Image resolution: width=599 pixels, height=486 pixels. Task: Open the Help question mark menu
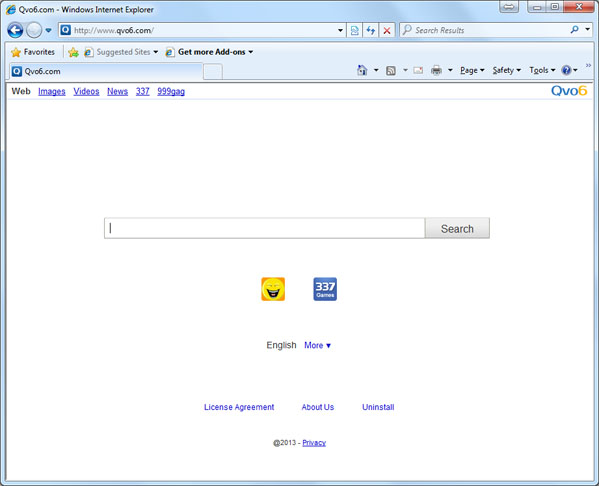569,70
